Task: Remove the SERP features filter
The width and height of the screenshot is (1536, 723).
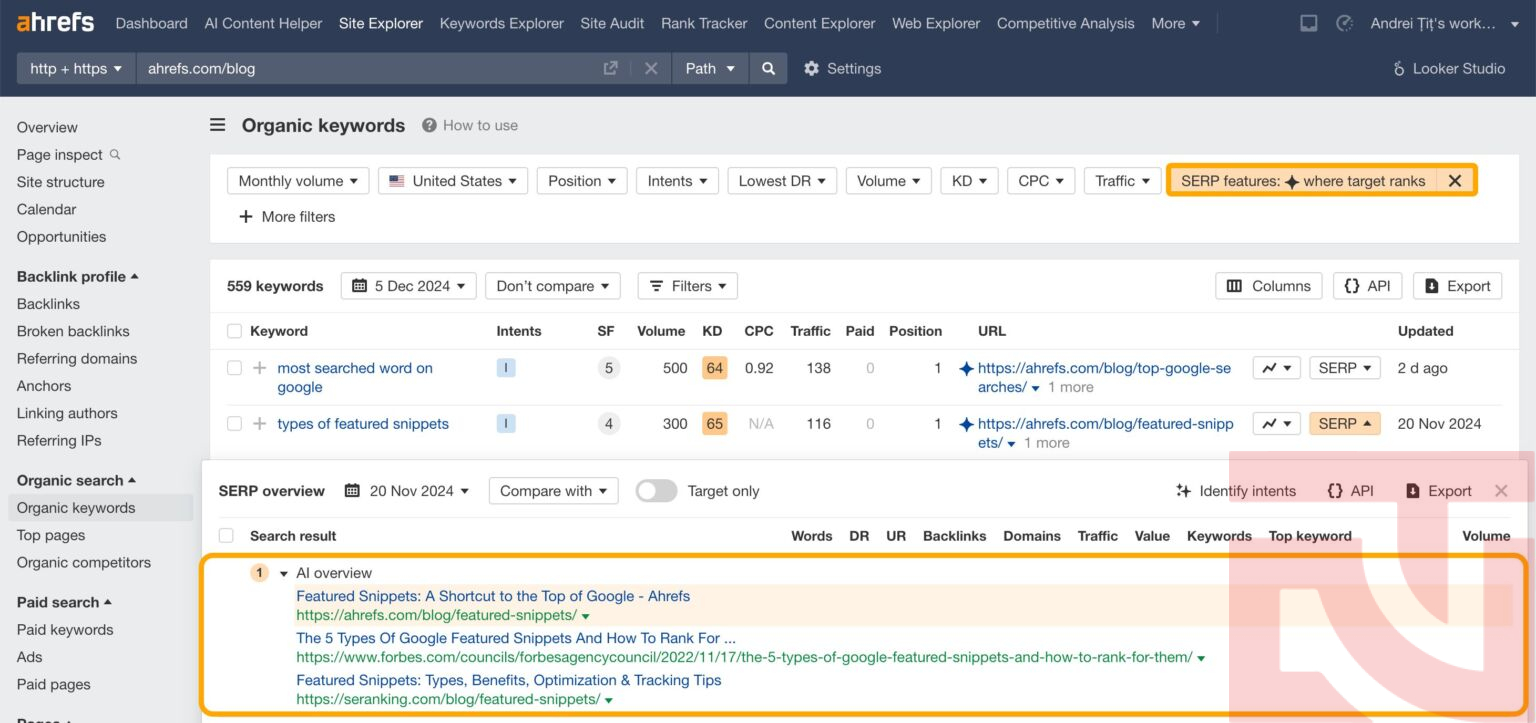Action: tap(1455, 181)
